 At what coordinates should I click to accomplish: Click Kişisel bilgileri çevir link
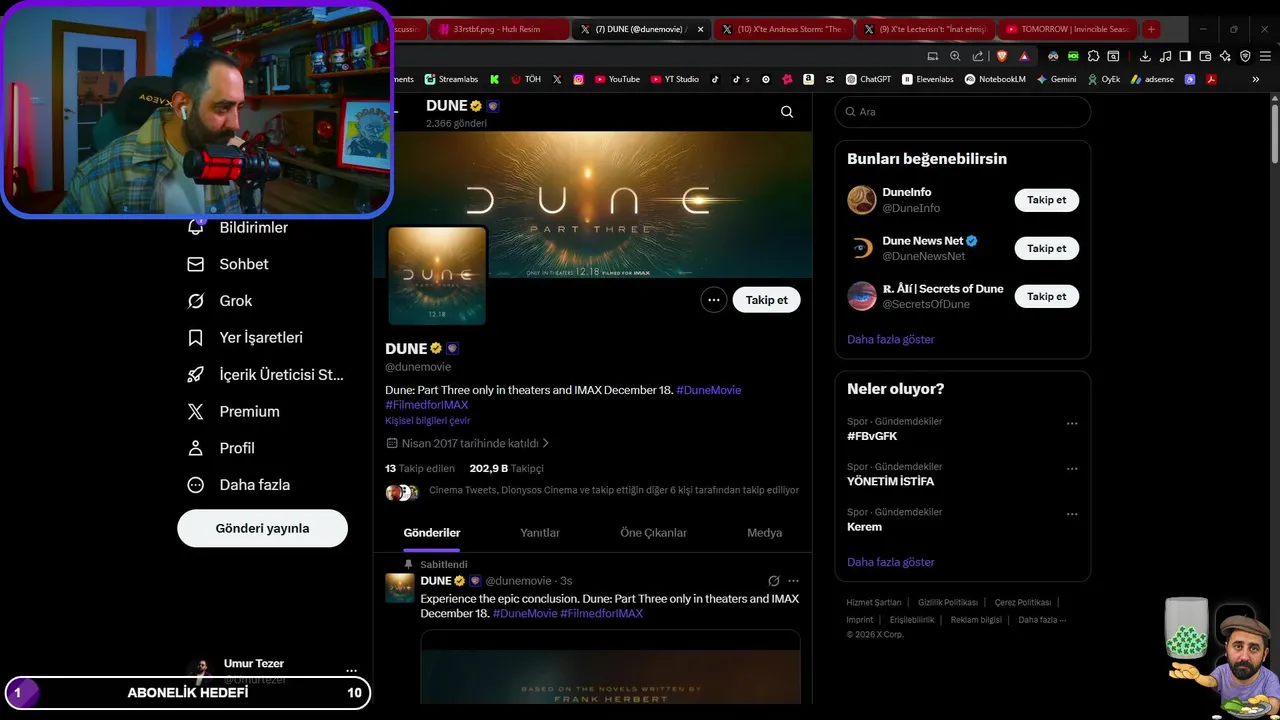pos(428,421)
